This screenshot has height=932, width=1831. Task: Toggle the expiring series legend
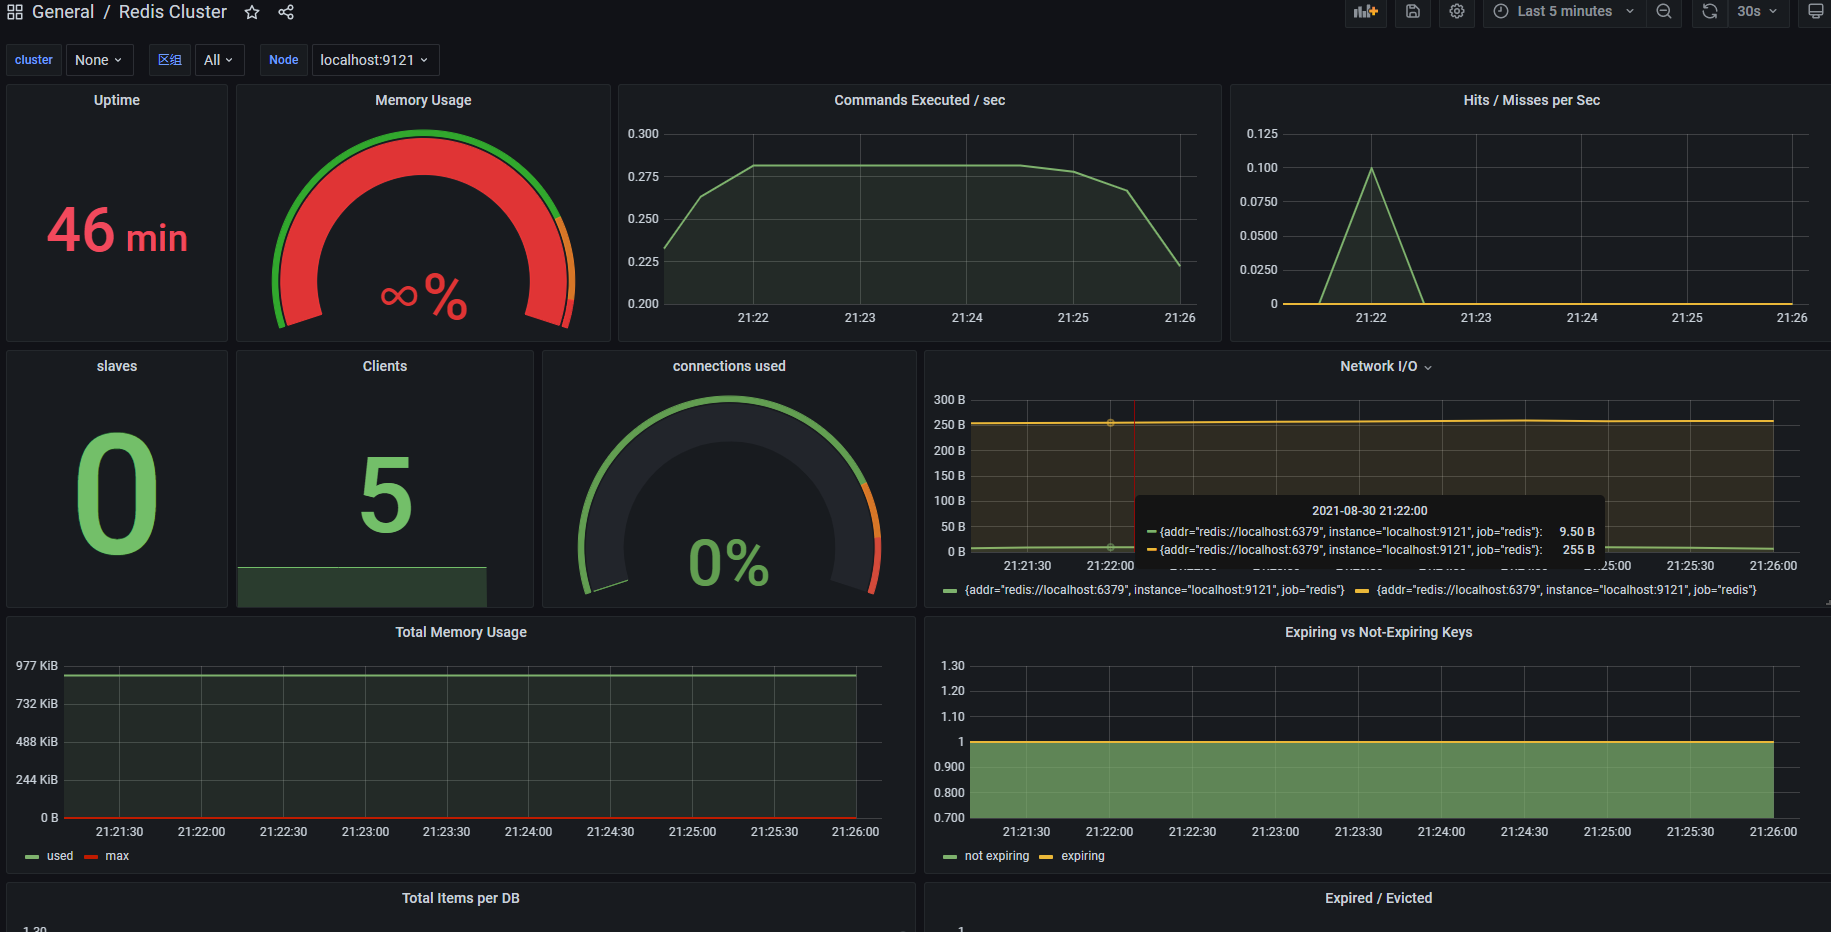[x=1083, y=856]
